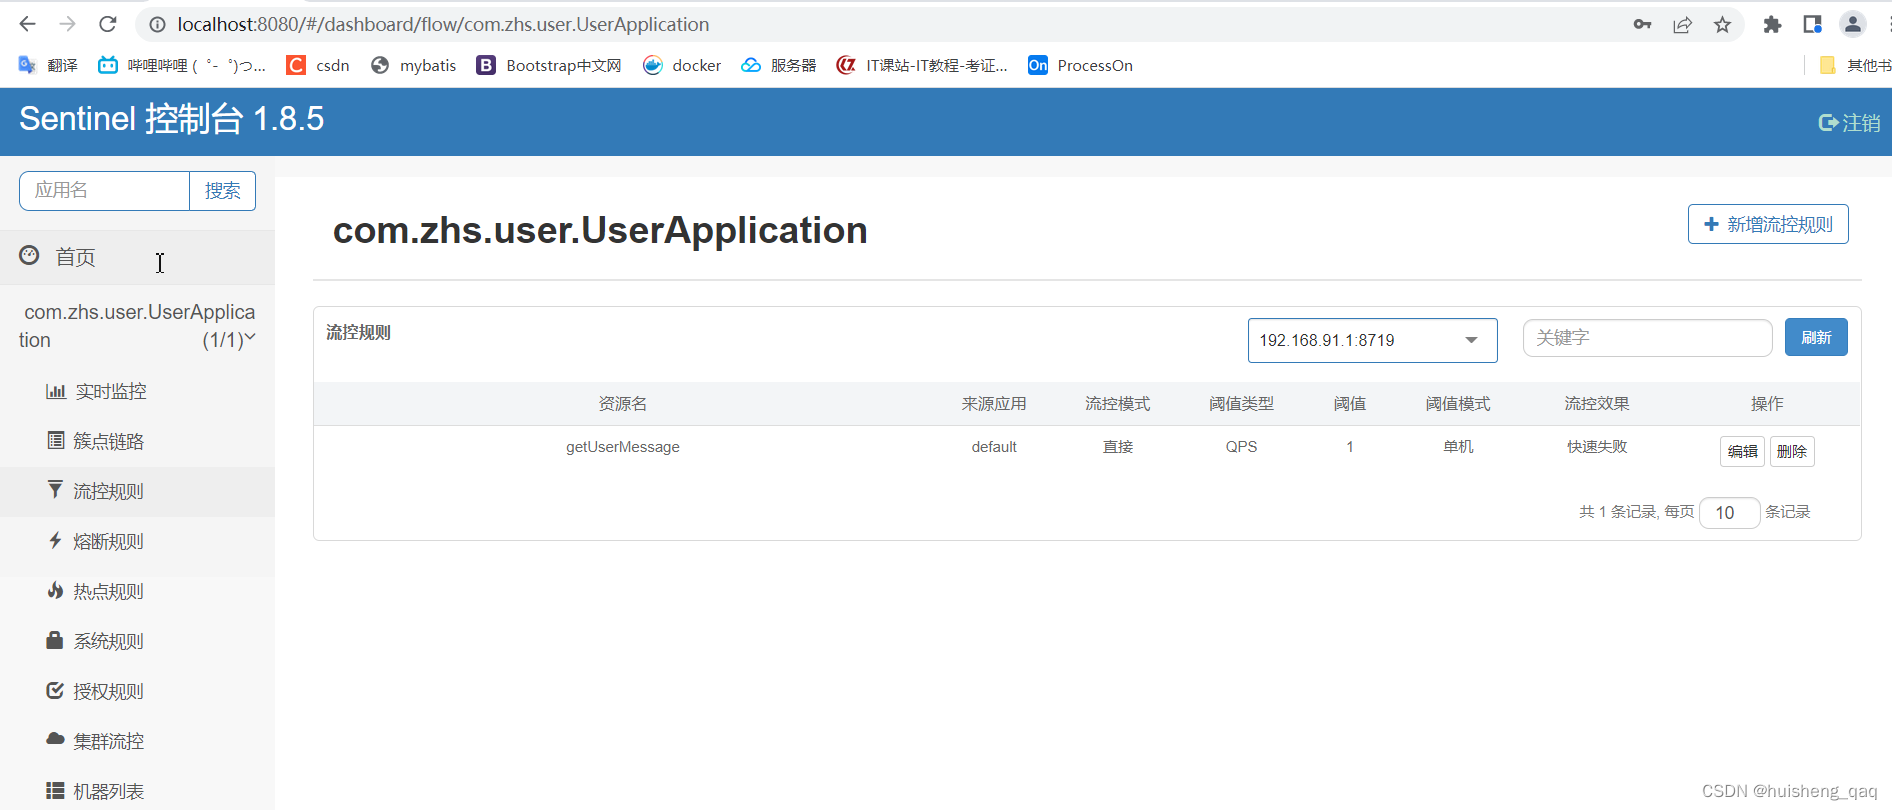1892x810 pixels.
Task: Edit the getUserMessage rule with 编辑
Action: pos(1742,451)
